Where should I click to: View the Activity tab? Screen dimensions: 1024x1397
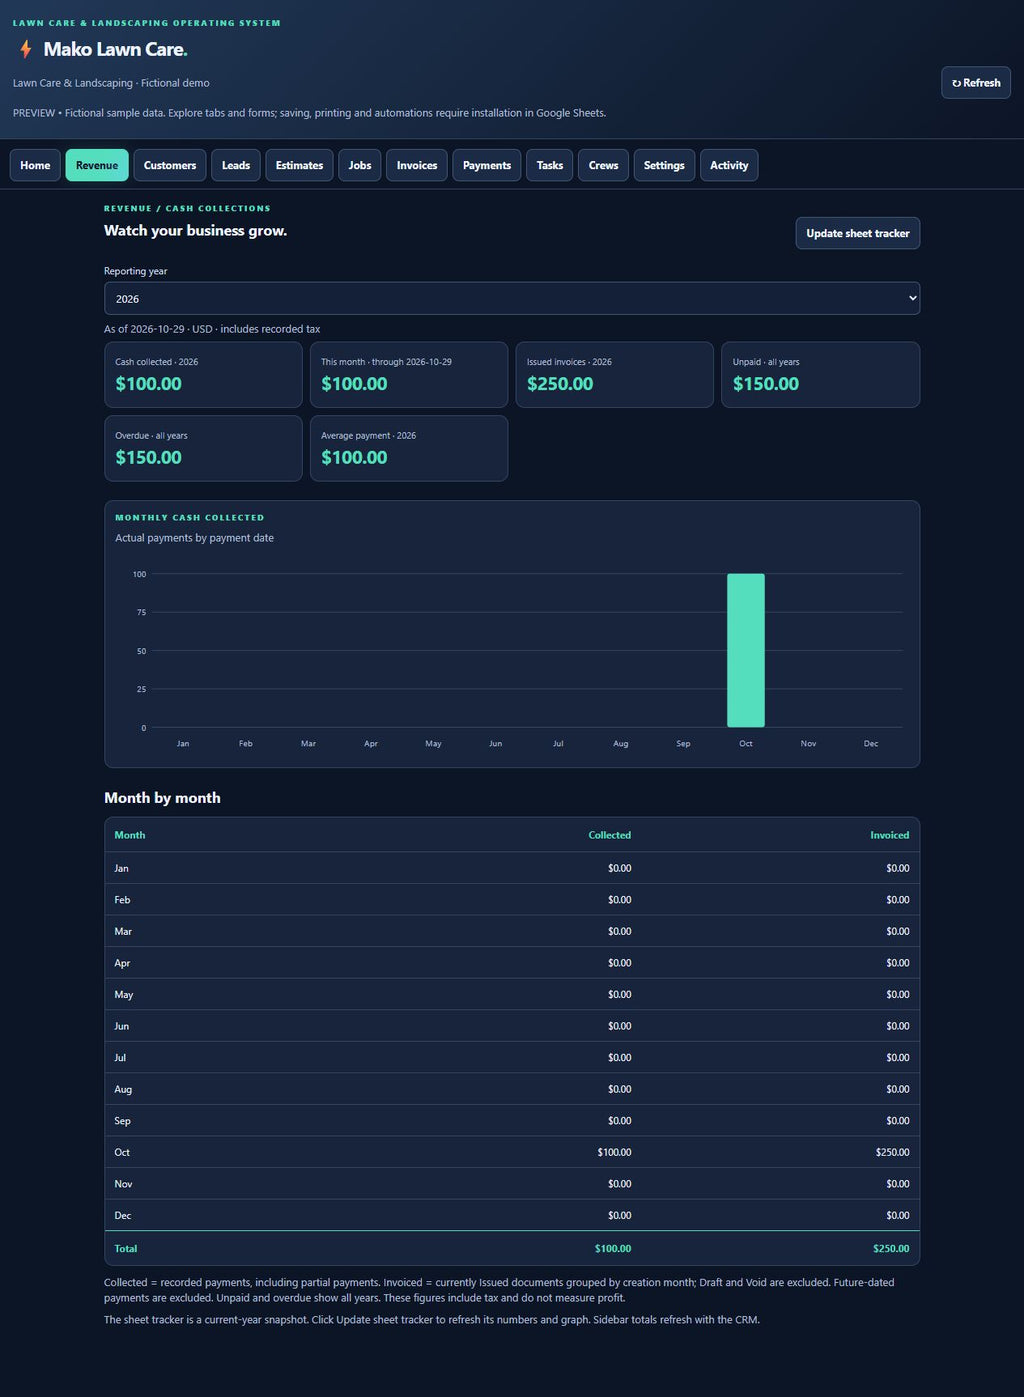coord(729,165)
